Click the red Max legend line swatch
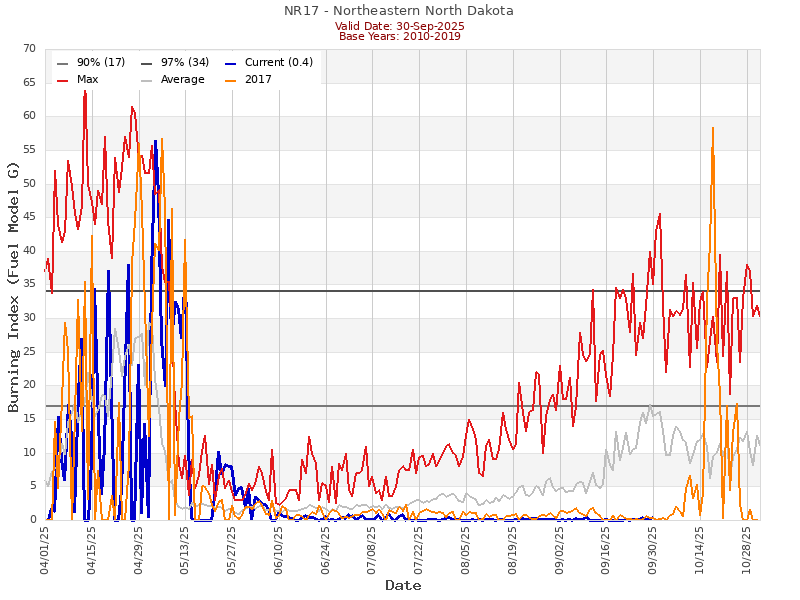Image resolution: width=800 pixels, height=600 pixels. pos(63,80)
